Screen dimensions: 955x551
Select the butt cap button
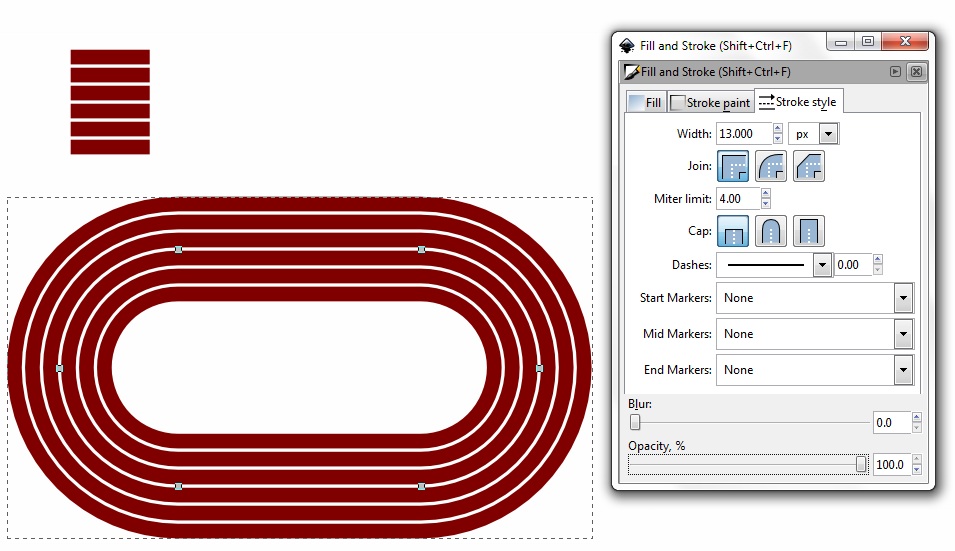click(733, 231)
